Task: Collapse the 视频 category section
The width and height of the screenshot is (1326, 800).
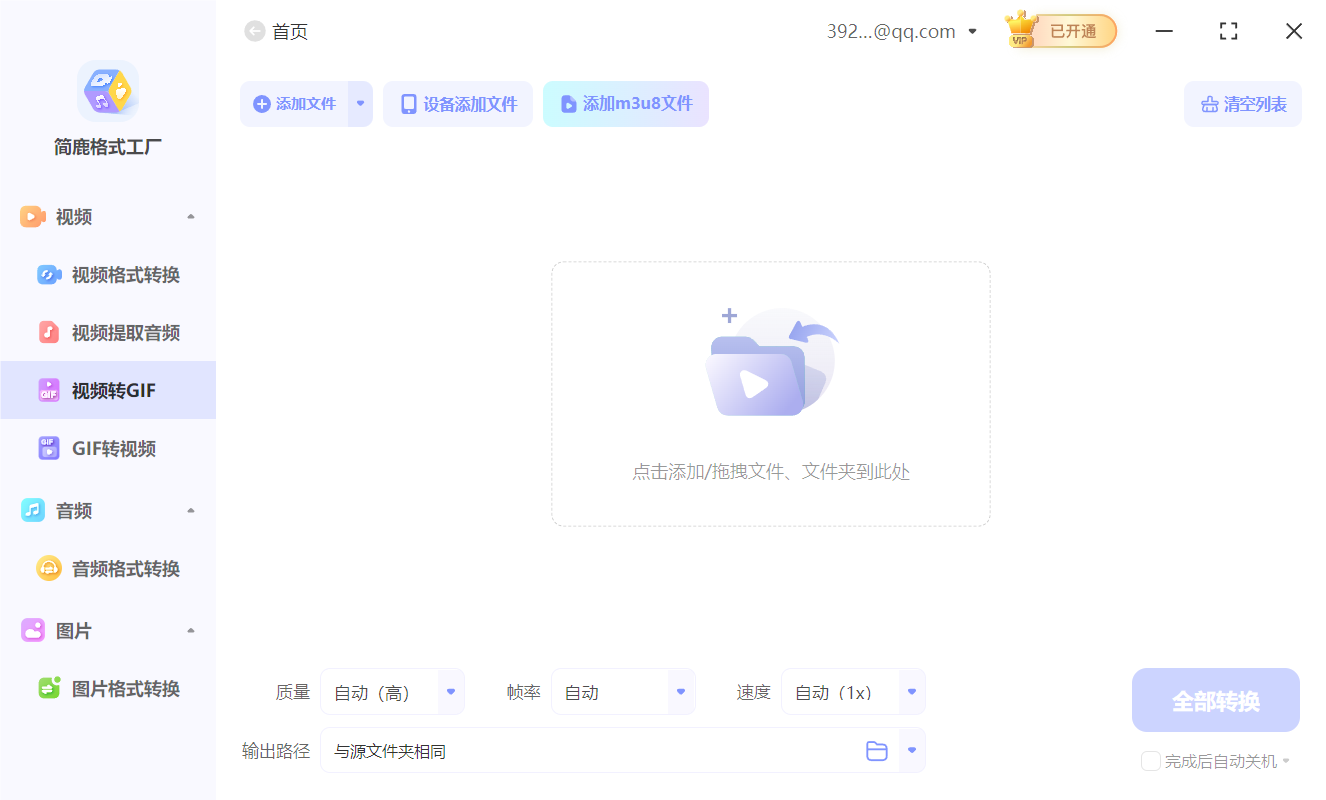Action: [190, 216]
